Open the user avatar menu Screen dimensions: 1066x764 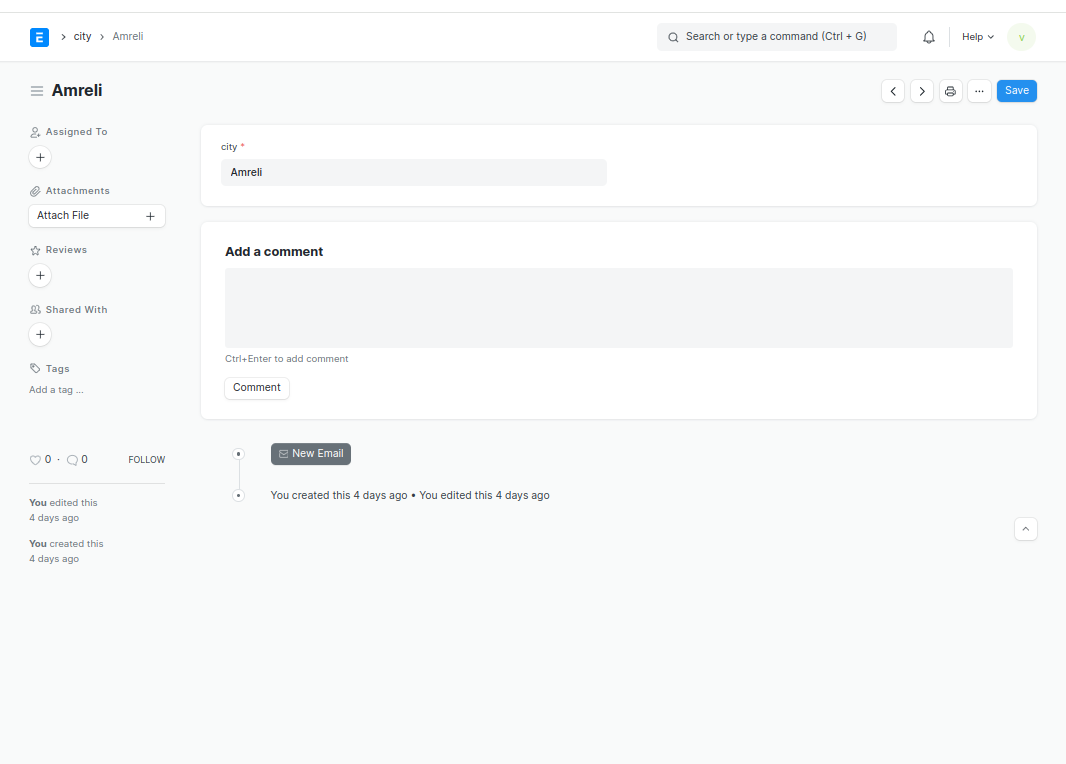click(x=1021, y=37)
